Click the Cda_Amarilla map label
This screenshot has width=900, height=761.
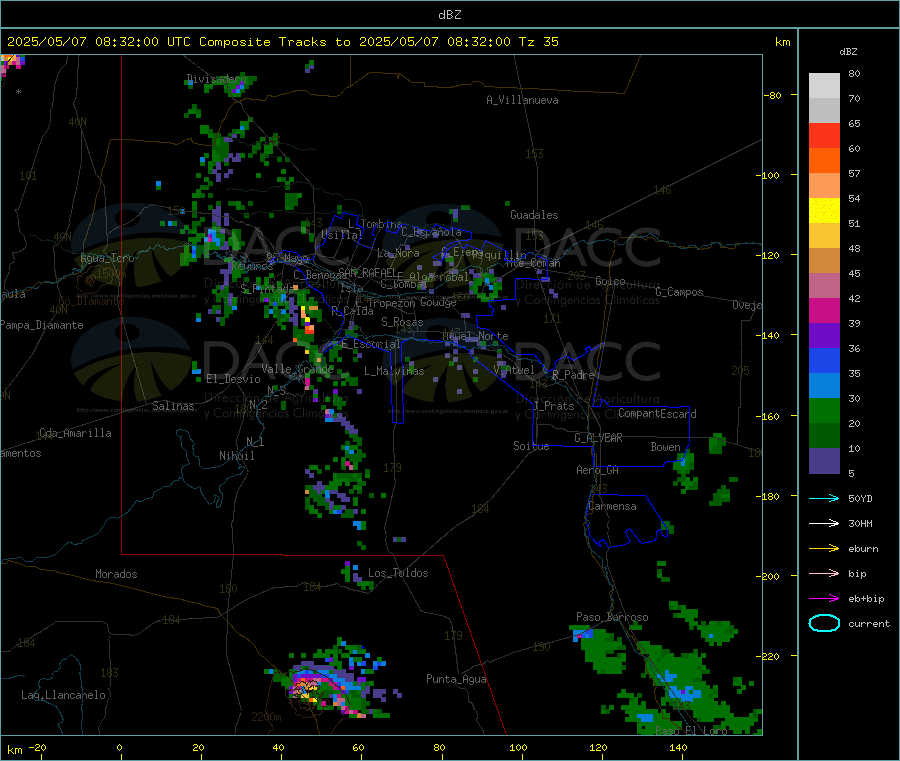pos(75,433)
